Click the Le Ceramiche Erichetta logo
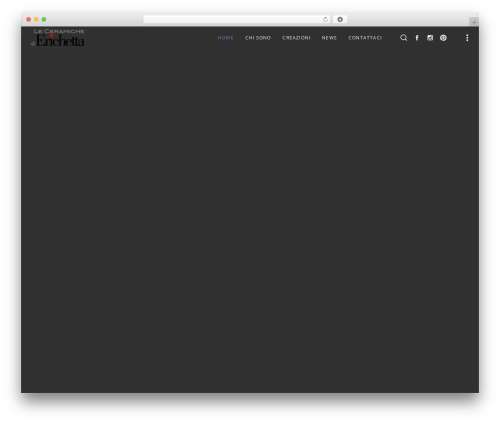This screenshot has width=500, height=423. coord(58,37)
